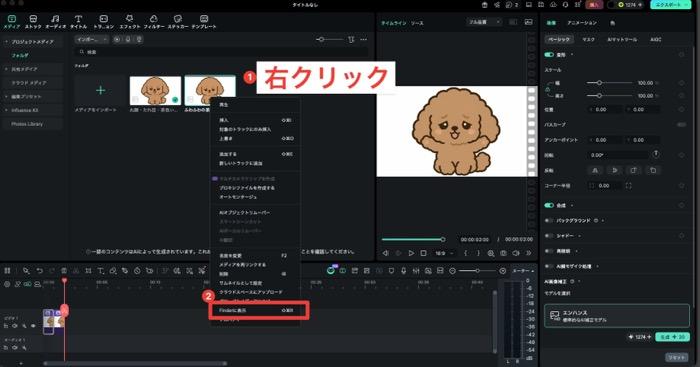This screenshot has height=367, width=700.
Task: Click the Stop square button below preview
Action: (424, 253)
